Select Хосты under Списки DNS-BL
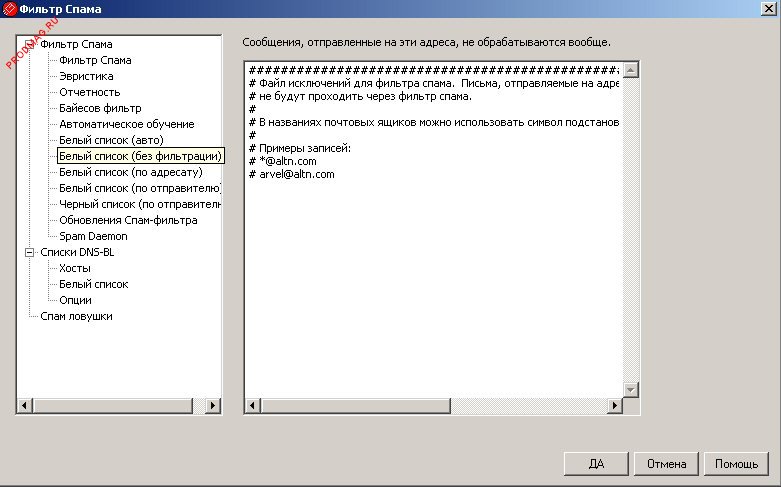Viewport: 781px width, 487px height. (x=75, y=268)
